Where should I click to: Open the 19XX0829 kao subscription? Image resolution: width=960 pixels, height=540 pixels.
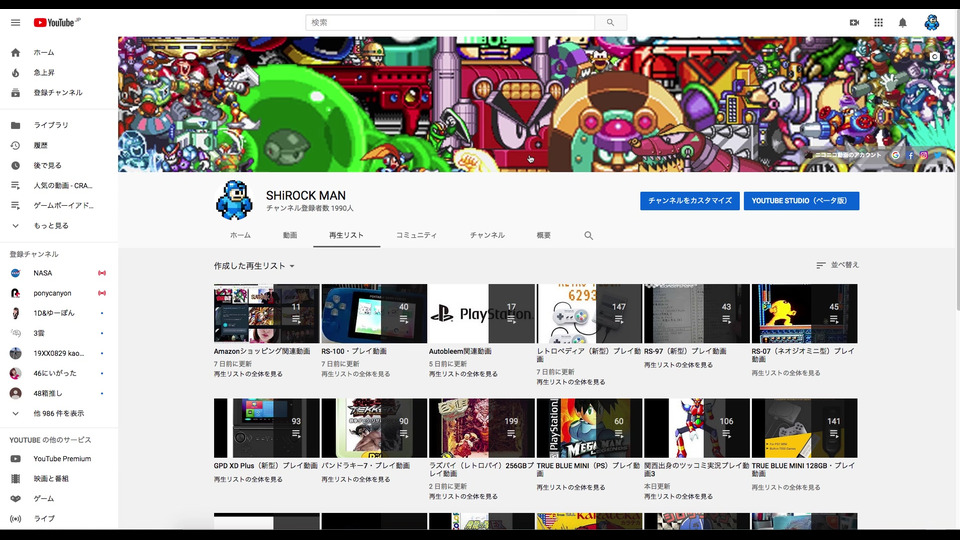(x=59, y=353)
